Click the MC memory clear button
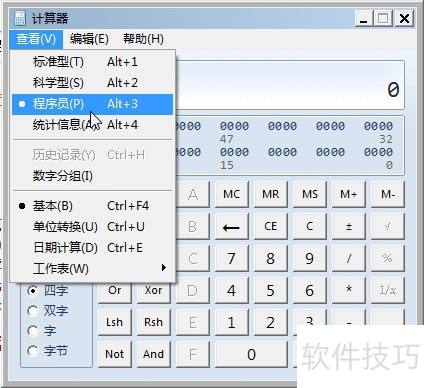This screenshot has width=424, height=388. tap(232, 194)
